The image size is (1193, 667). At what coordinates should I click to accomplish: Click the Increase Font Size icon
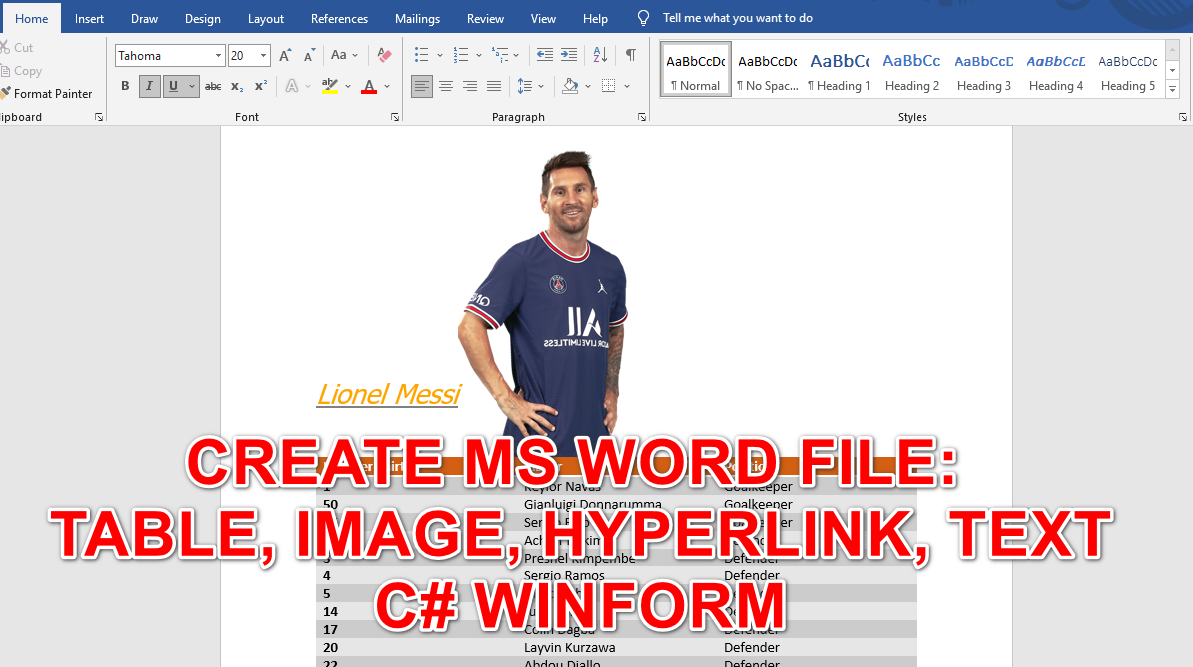pos(284,55)
